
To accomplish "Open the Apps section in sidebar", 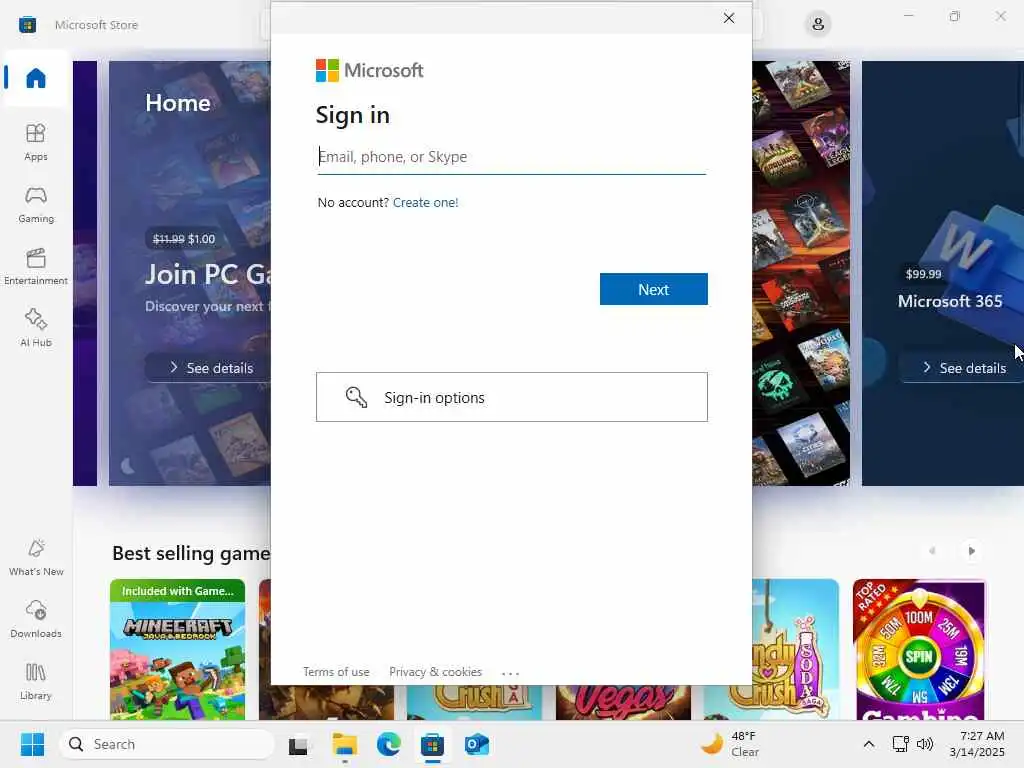I will click(x=36, y=142).
